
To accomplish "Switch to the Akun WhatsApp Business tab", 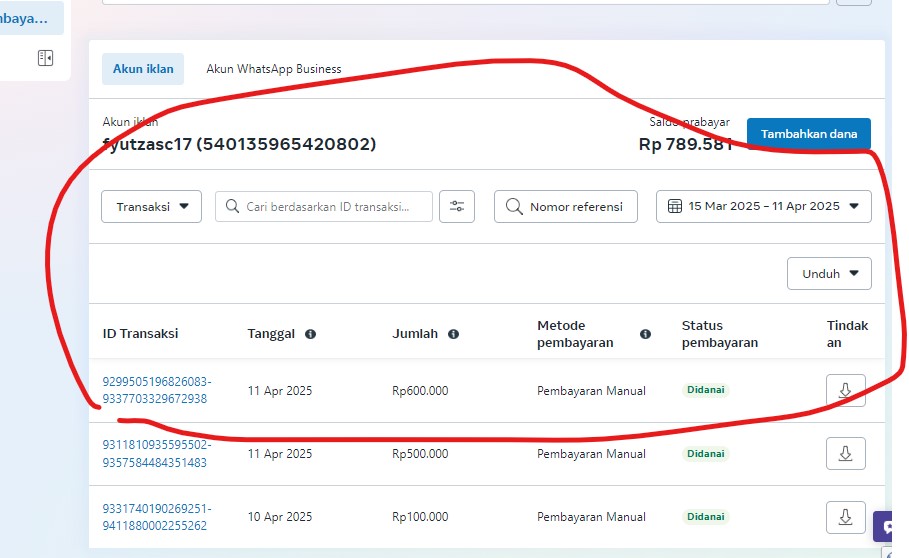I will 273,69.
